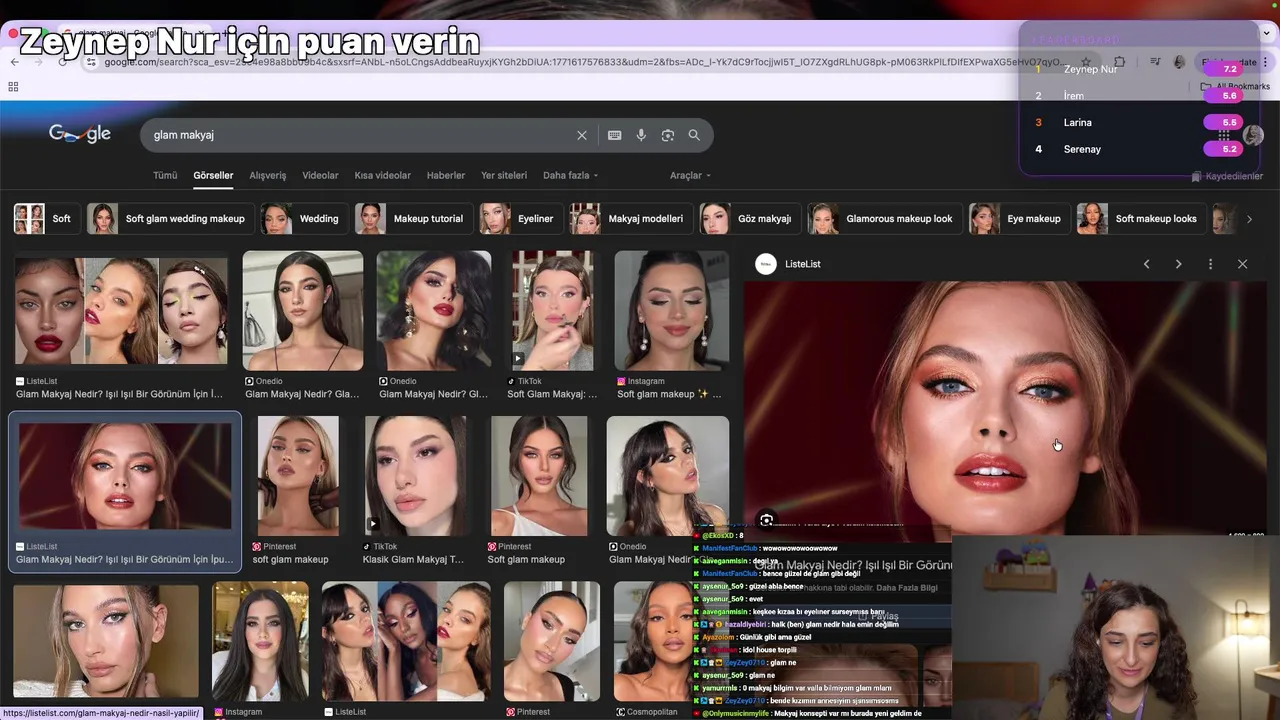Click the magnifier search icon

[x=694, y=135]
